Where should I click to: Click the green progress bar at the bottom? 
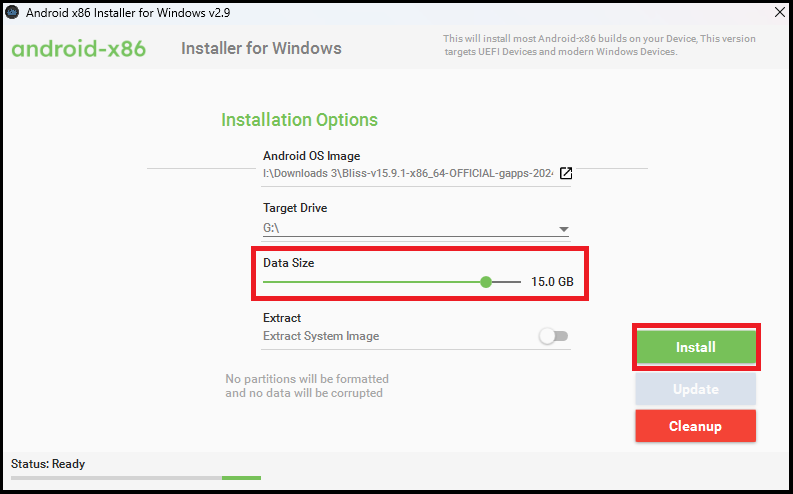click(x=241, y=478)
